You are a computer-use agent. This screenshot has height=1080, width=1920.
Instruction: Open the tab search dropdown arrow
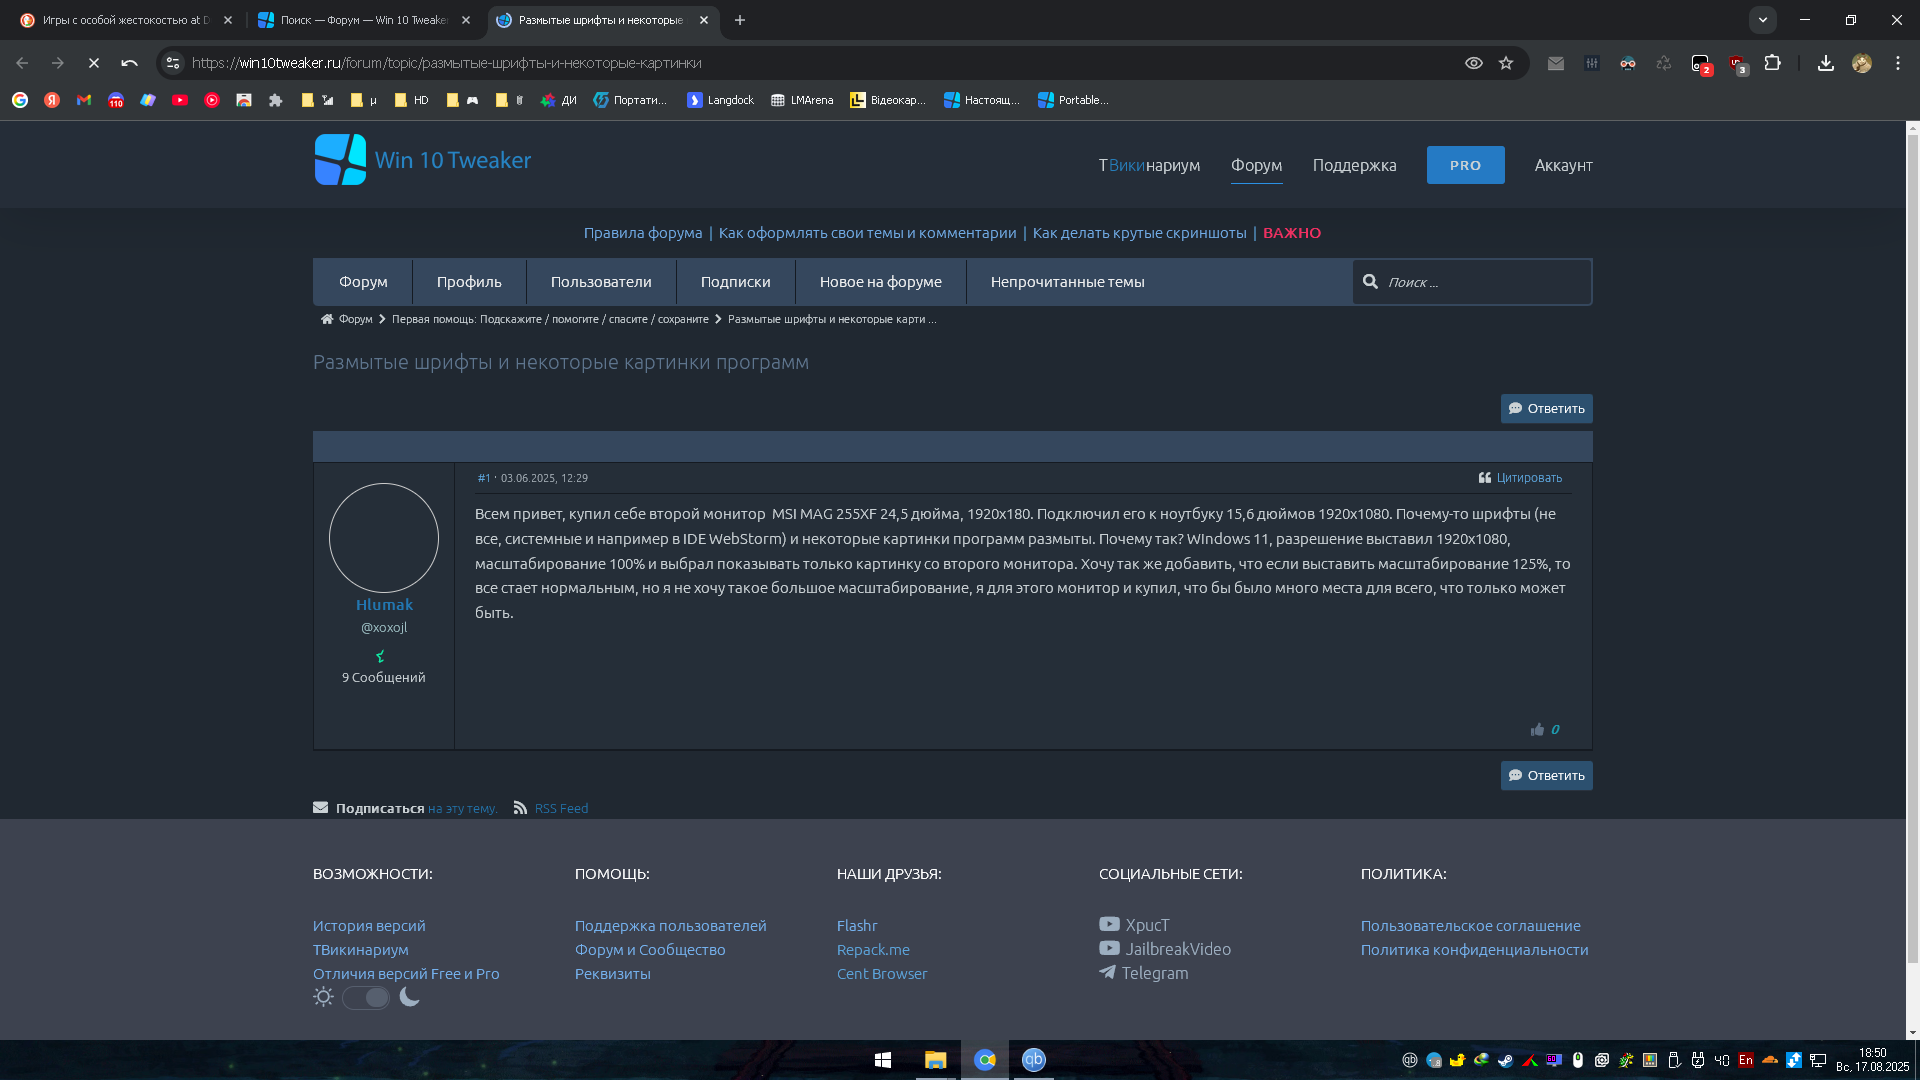tap(1763, 20)
